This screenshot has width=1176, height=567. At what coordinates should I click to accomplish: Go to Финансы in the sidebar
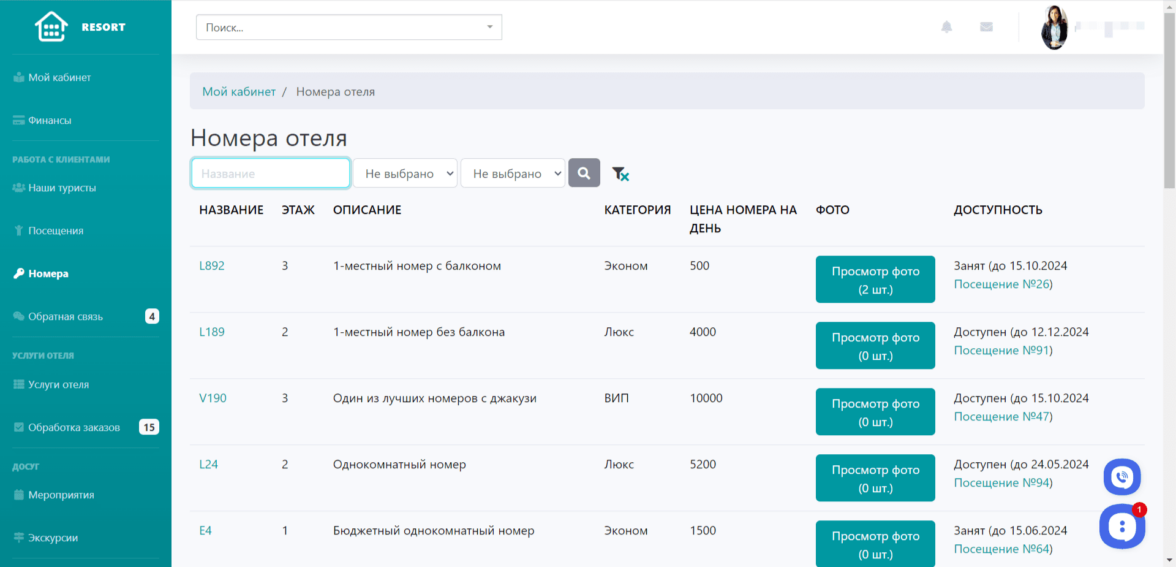[x=49, y=120]
